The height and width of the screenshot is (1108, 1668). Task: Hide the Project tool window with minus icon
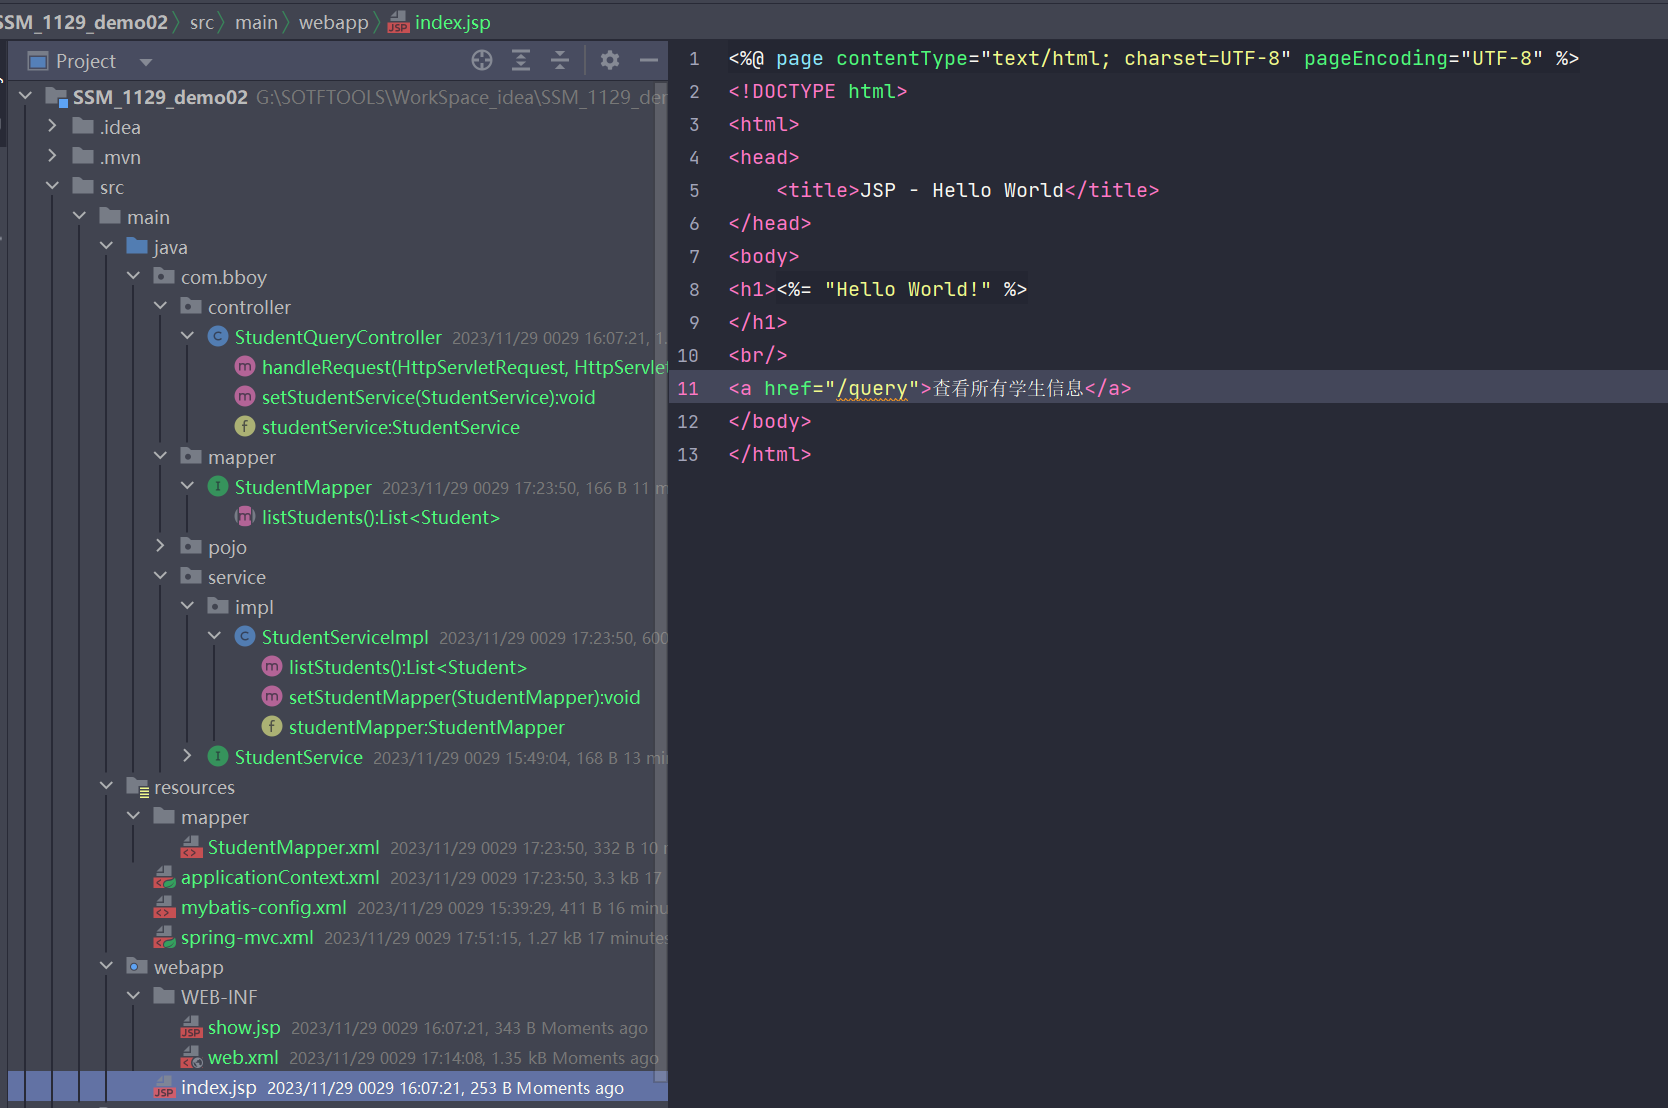point(649,60)
